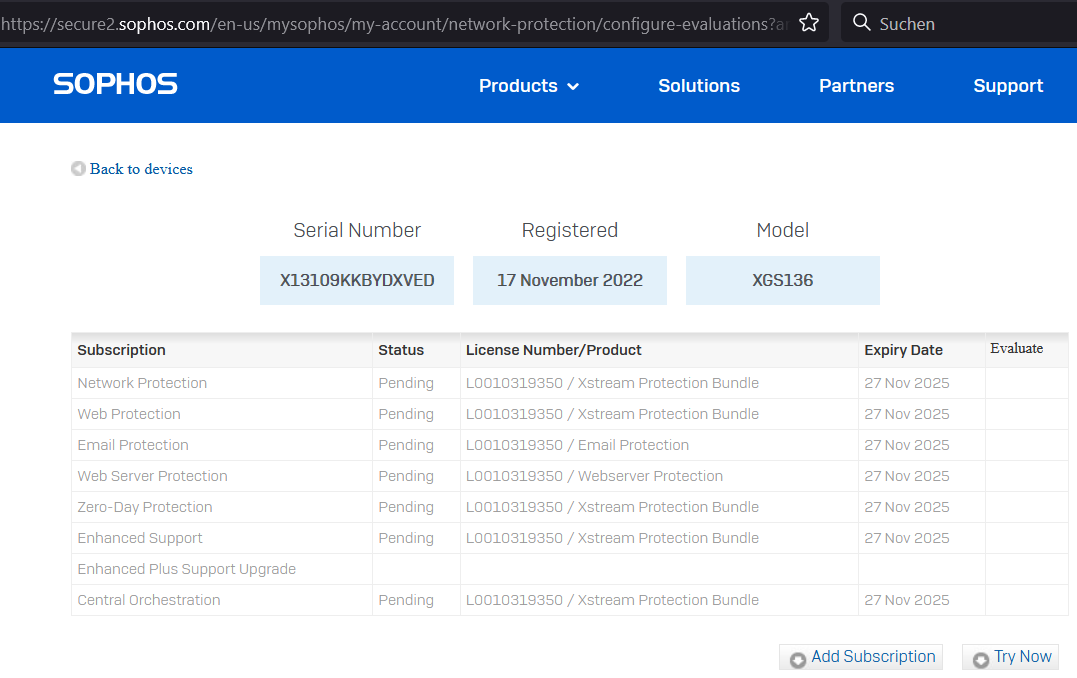
Task: Click Network Protection's Xstream Protection Bundle license
Action: (612, 383)
